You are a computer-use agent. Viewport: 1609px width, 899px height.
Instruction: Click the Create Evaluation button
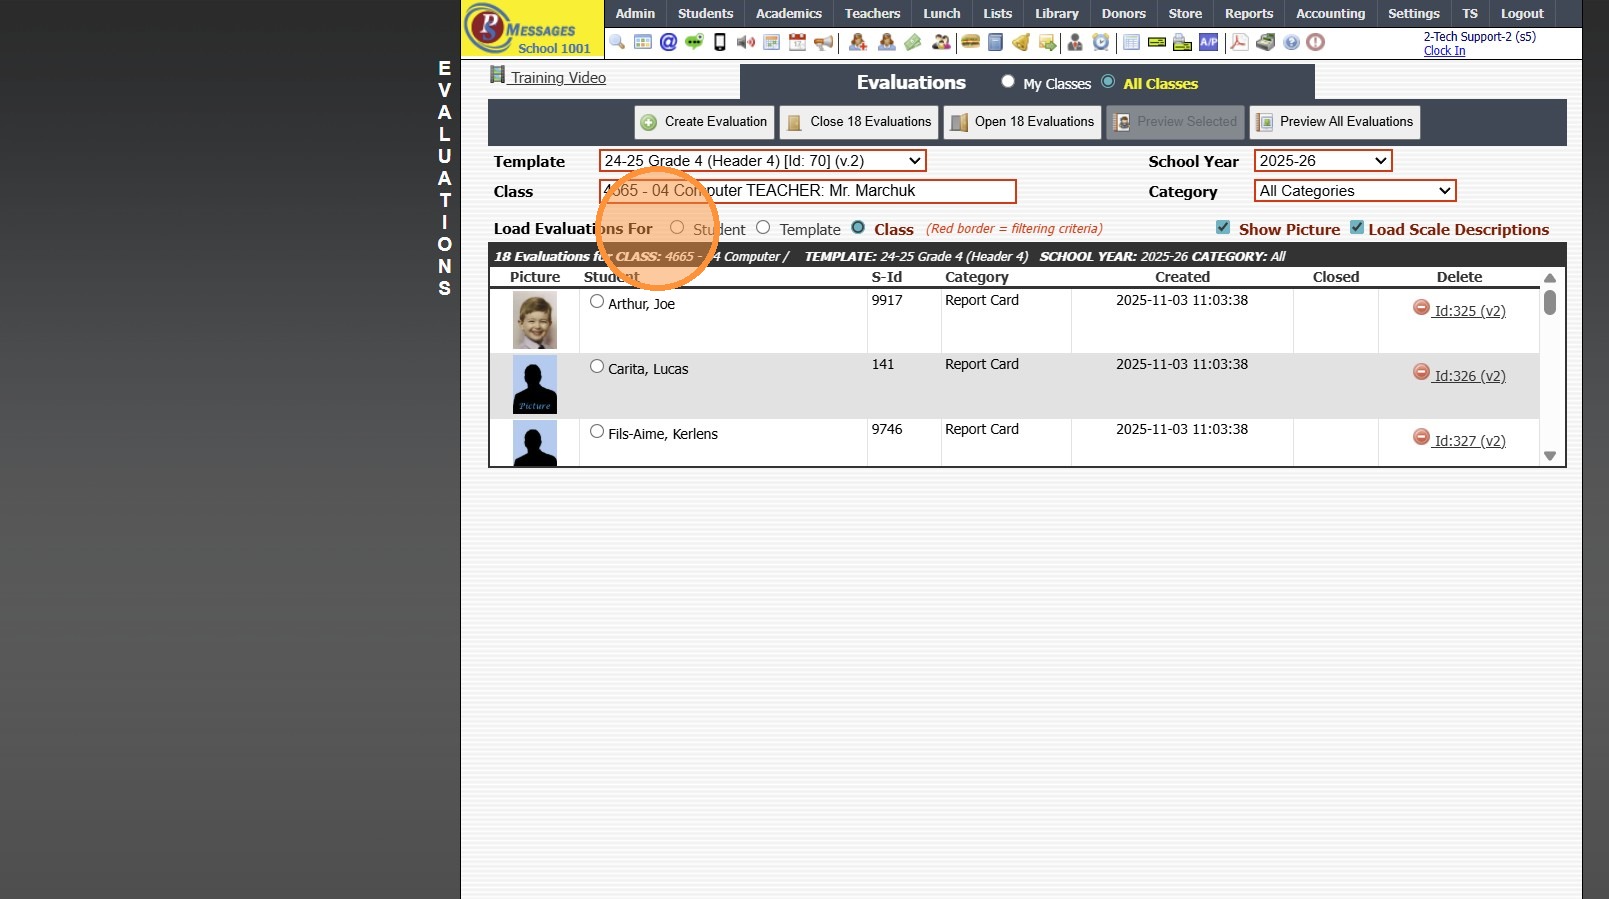[x=704, y=122]
